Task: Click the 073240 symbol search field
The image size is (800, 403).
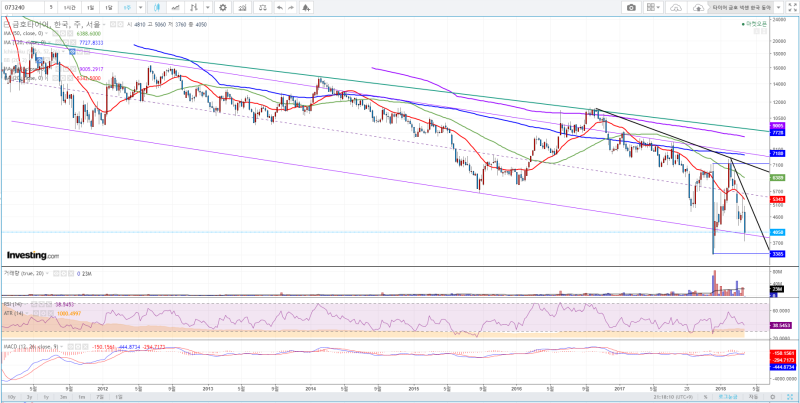Action: click(x=23, y=8)
